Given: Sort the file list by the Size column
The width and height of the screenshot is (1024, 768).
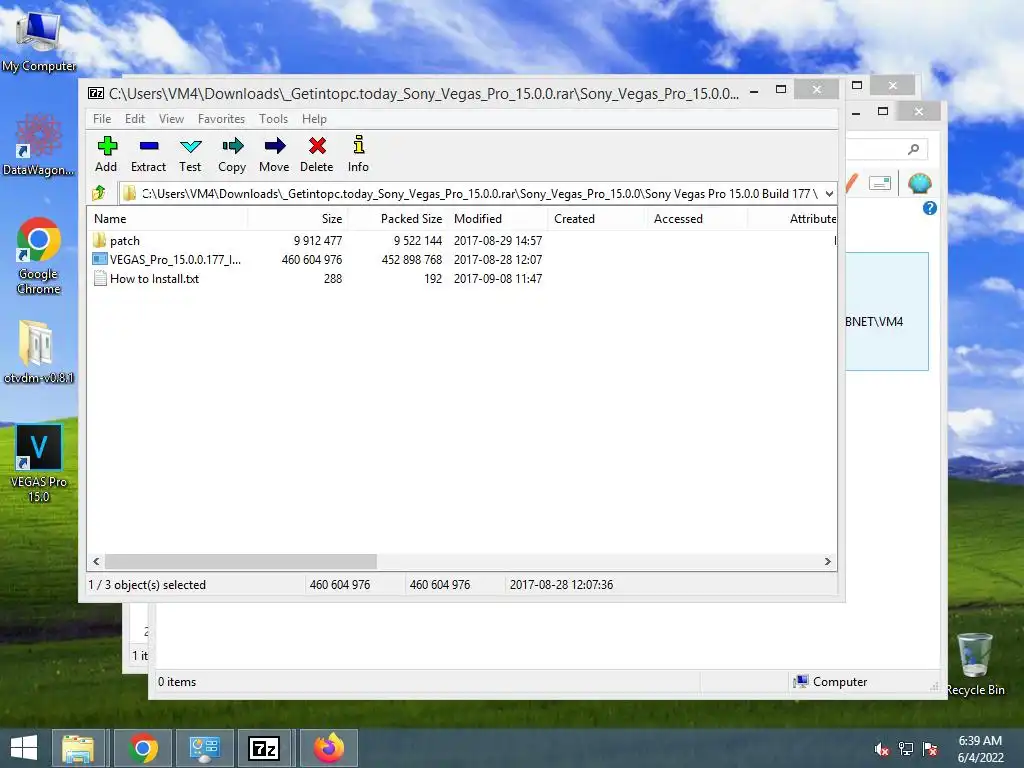Looking at the screenshot, I should click(x=298, y=219).
